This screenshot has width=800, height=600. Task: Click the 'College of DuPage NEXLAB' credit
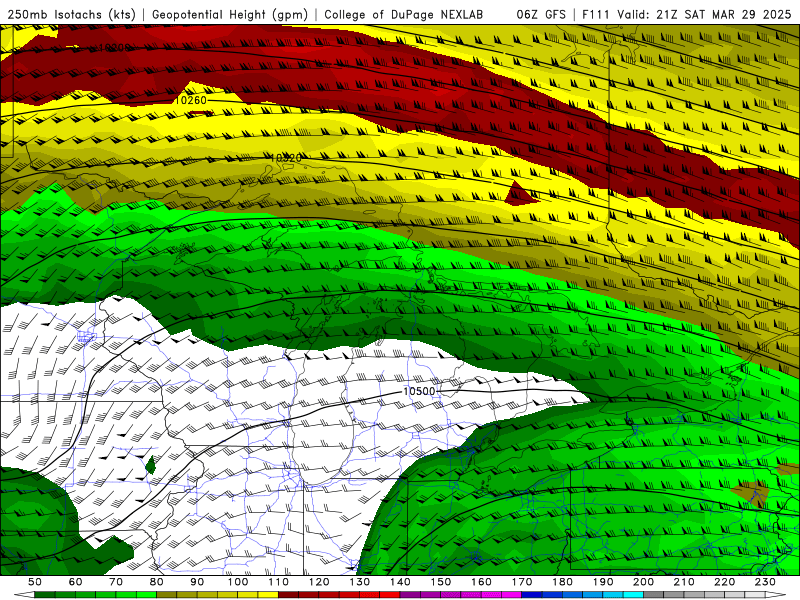pos(404,15)
